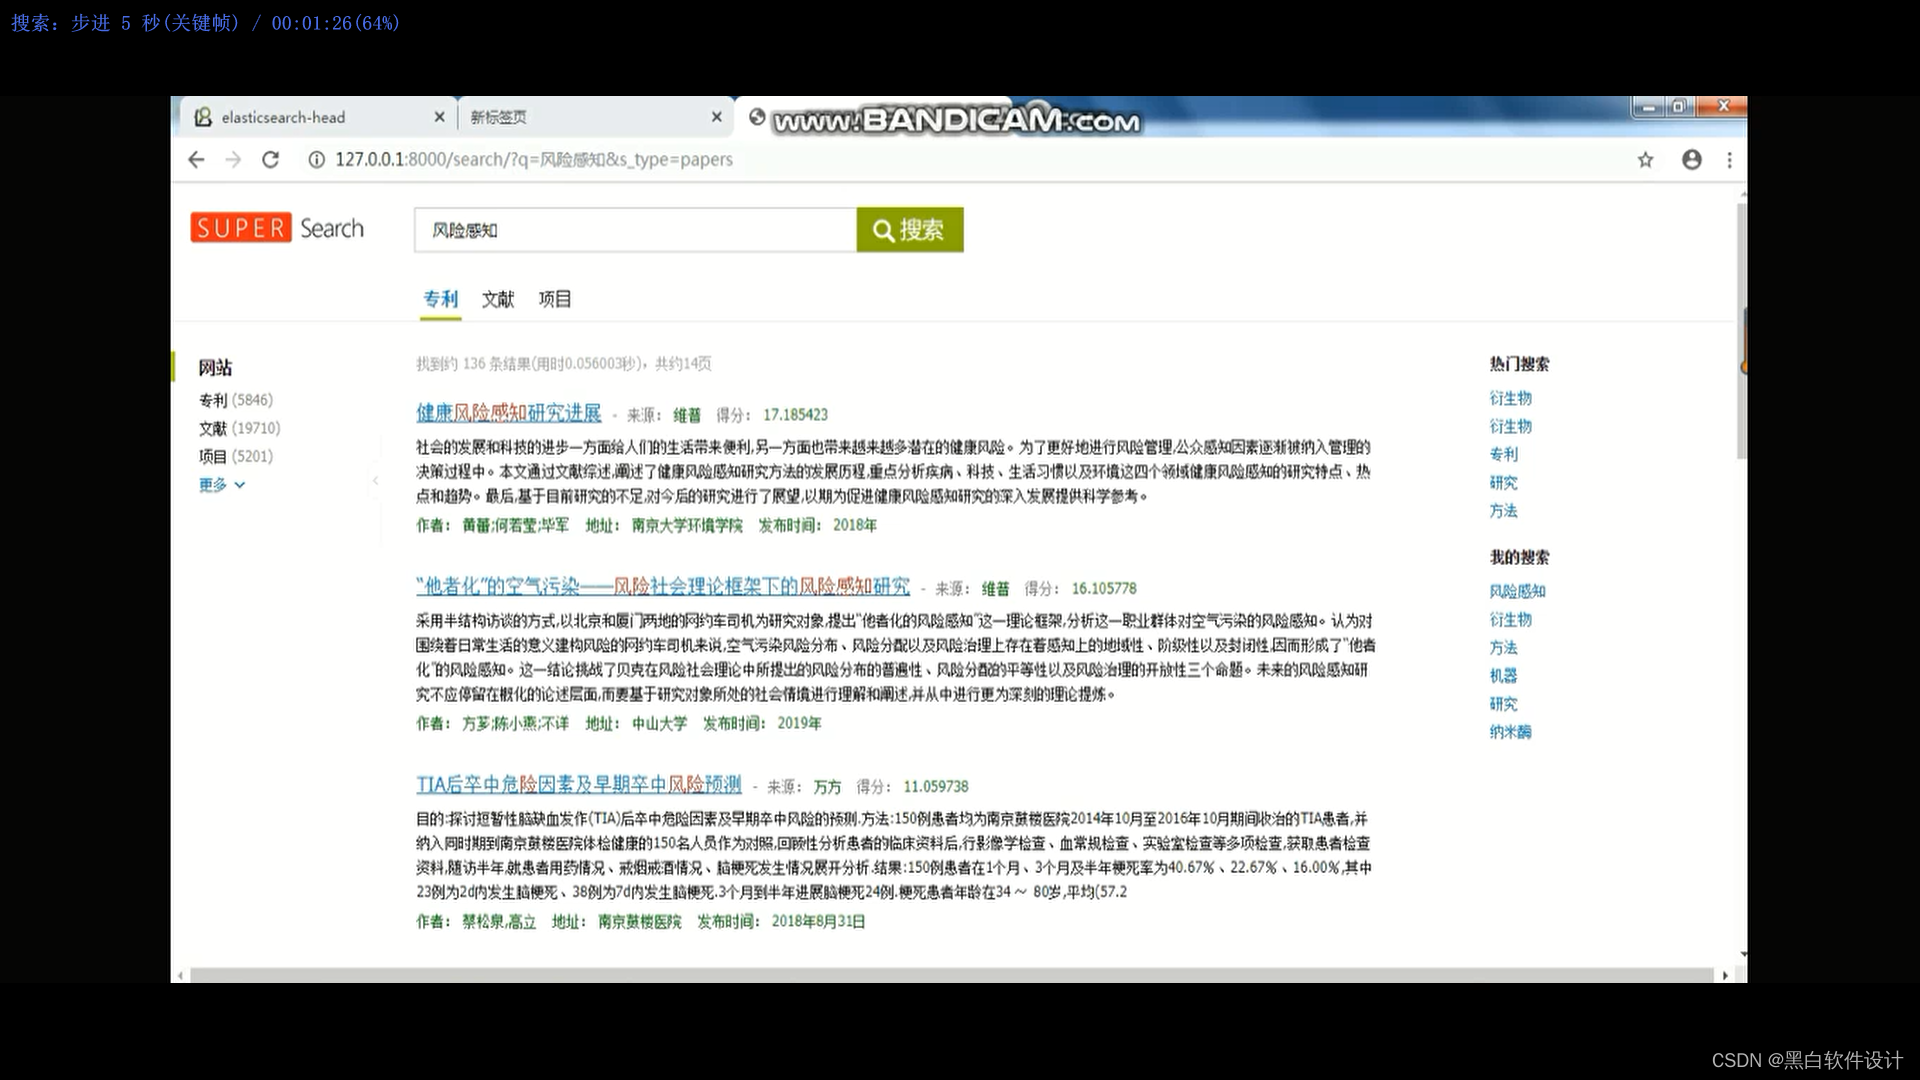The image size is (1920, 1080).
Task: Select the 专利 search category tab
Action: (x=440, y=299)
